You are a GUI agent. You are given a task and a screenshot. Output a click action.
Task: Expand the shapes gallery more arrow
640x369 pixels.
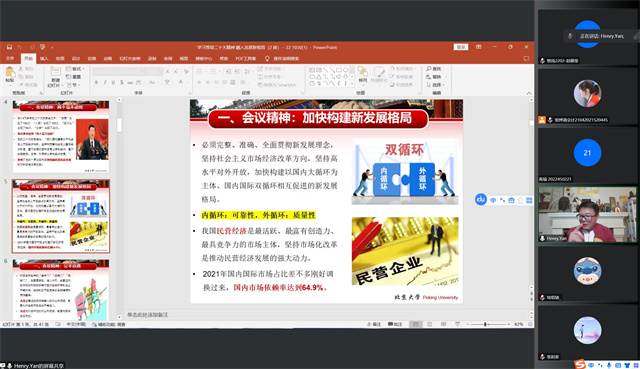[352, 84]
